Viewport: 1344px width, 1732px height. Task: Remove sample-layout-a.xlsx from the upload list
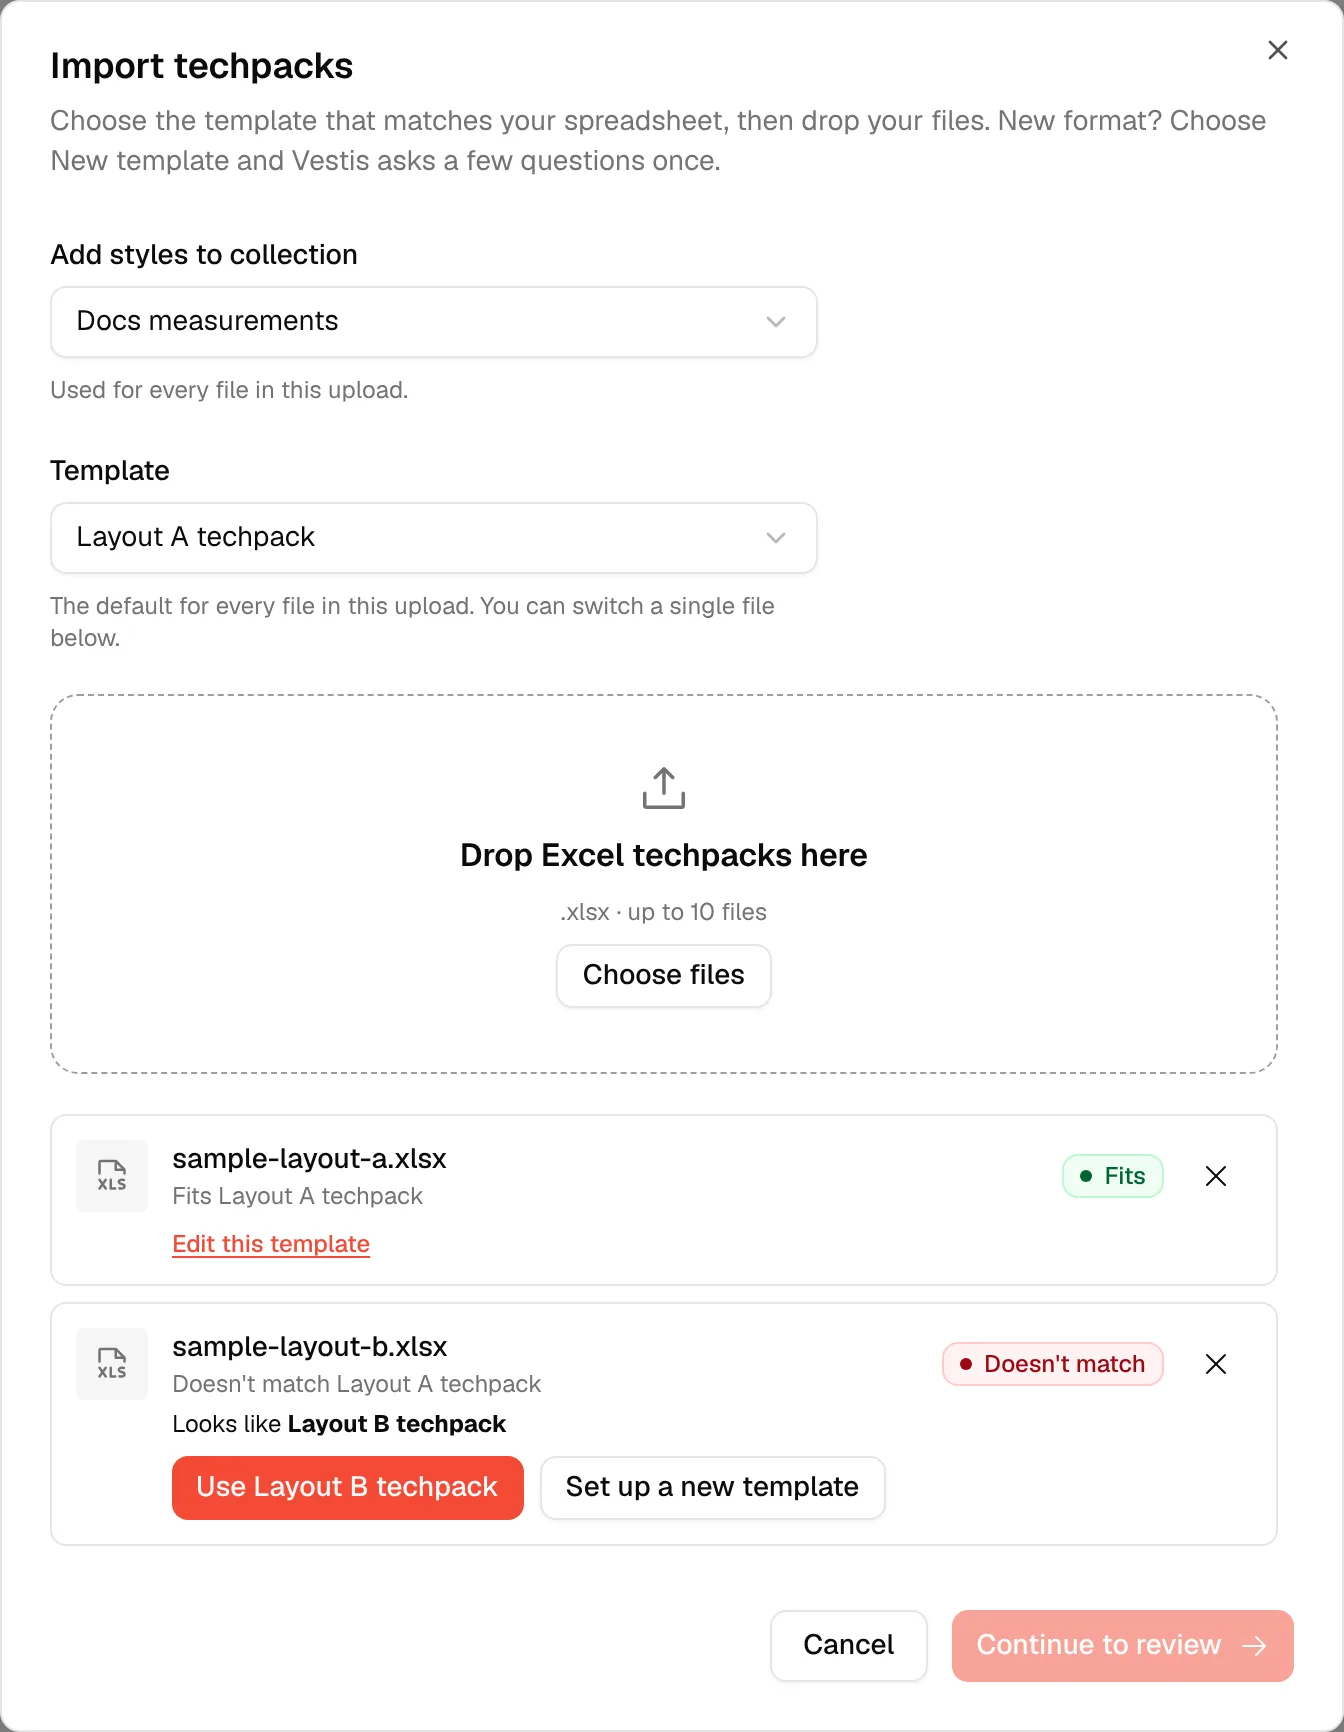(x=1216, y=1176)
